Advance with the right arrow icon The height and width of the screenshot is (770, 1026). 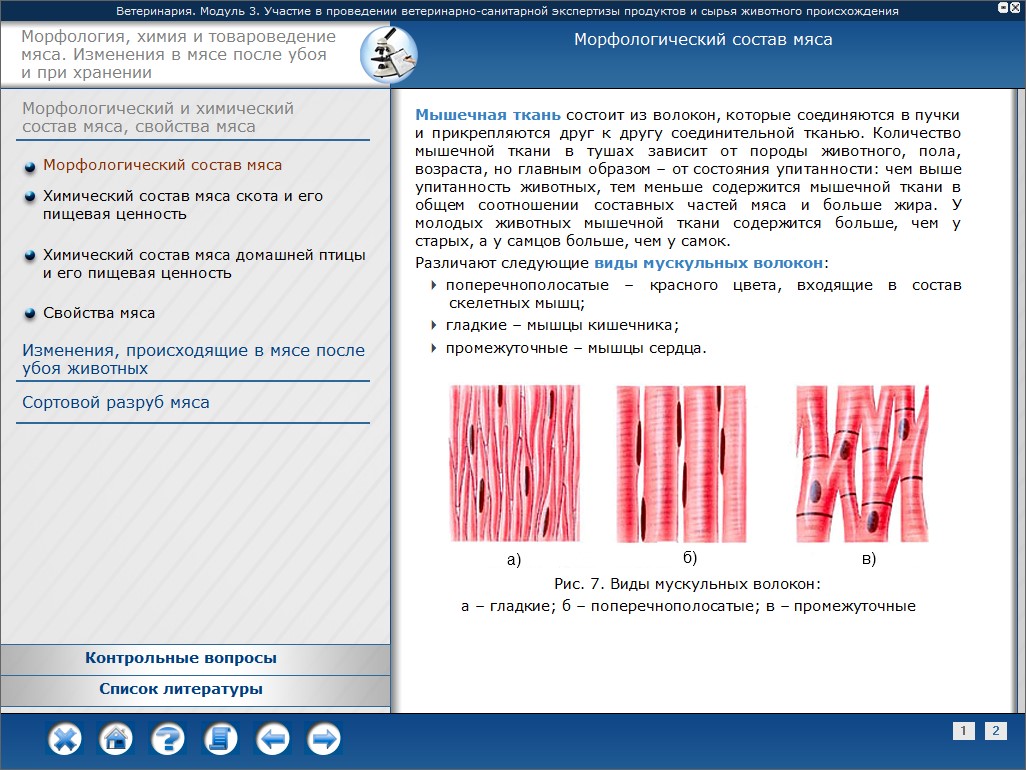[324, 740]
